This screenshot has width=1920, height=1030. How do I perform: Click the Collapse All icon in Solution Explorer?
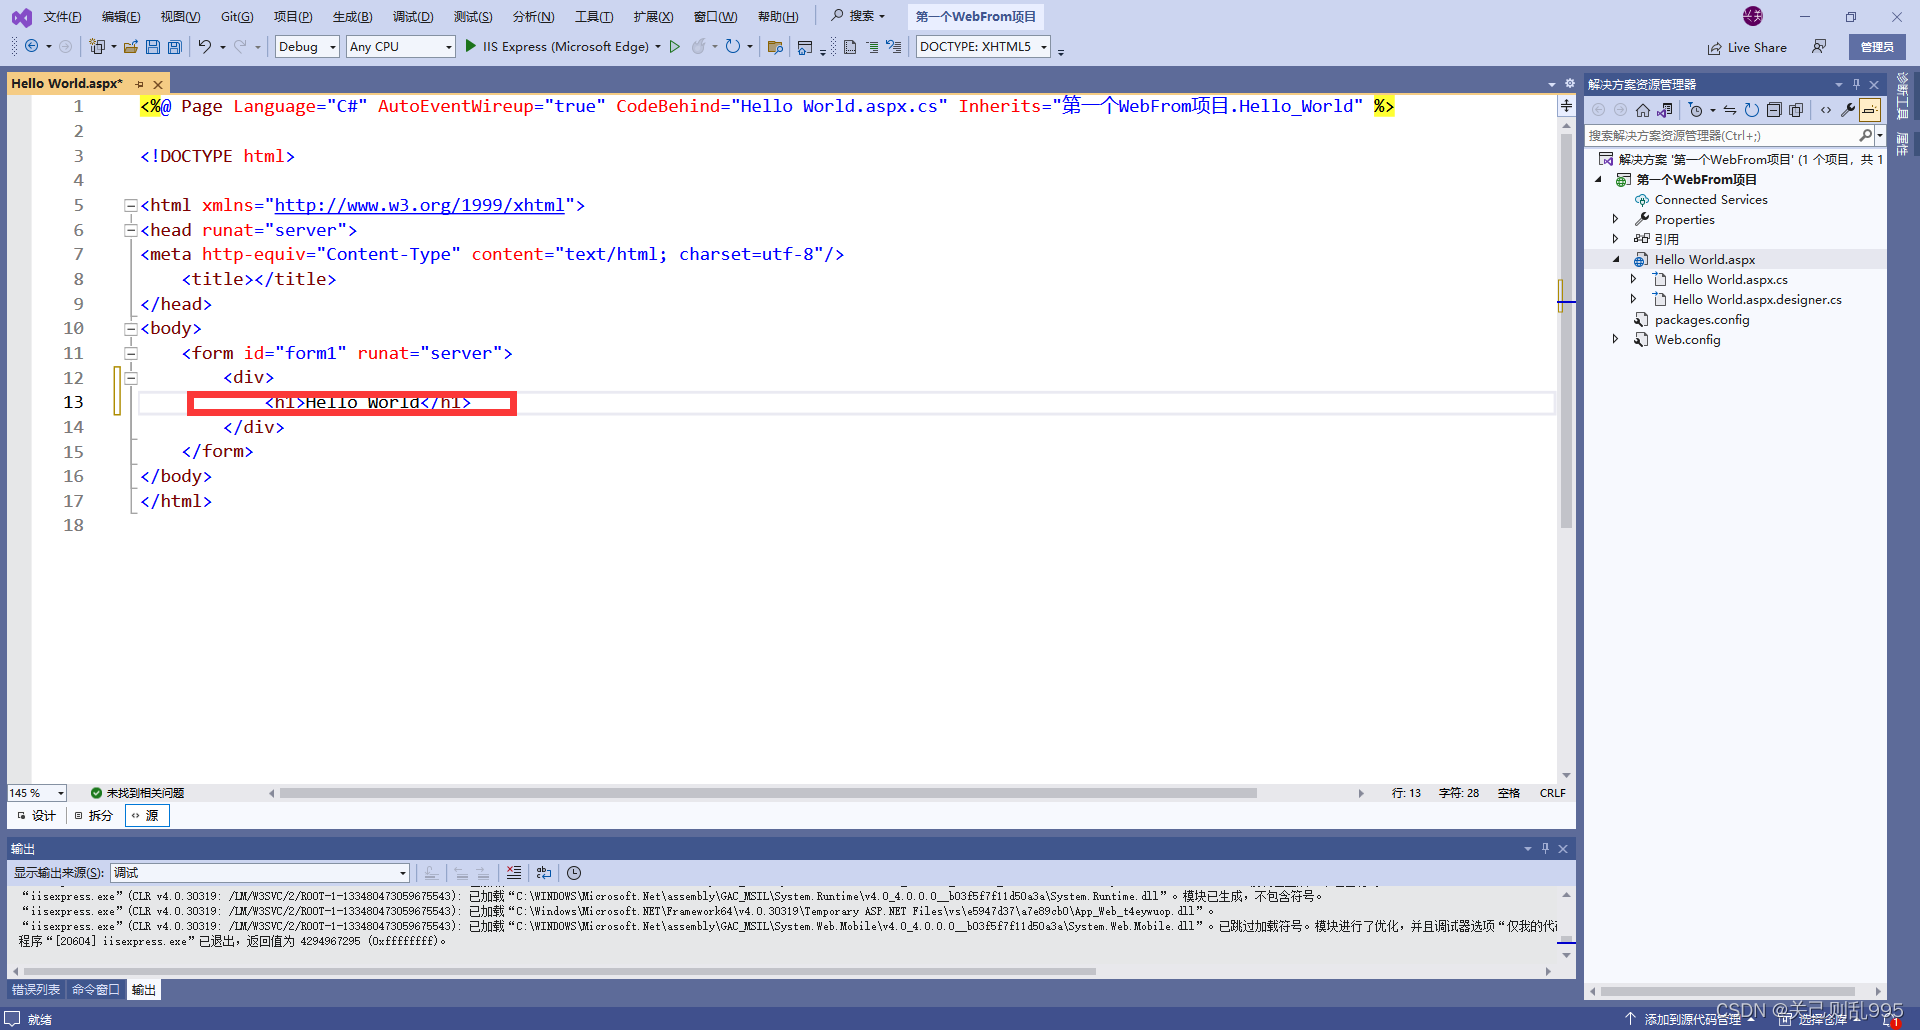[x=1775, y=110]
